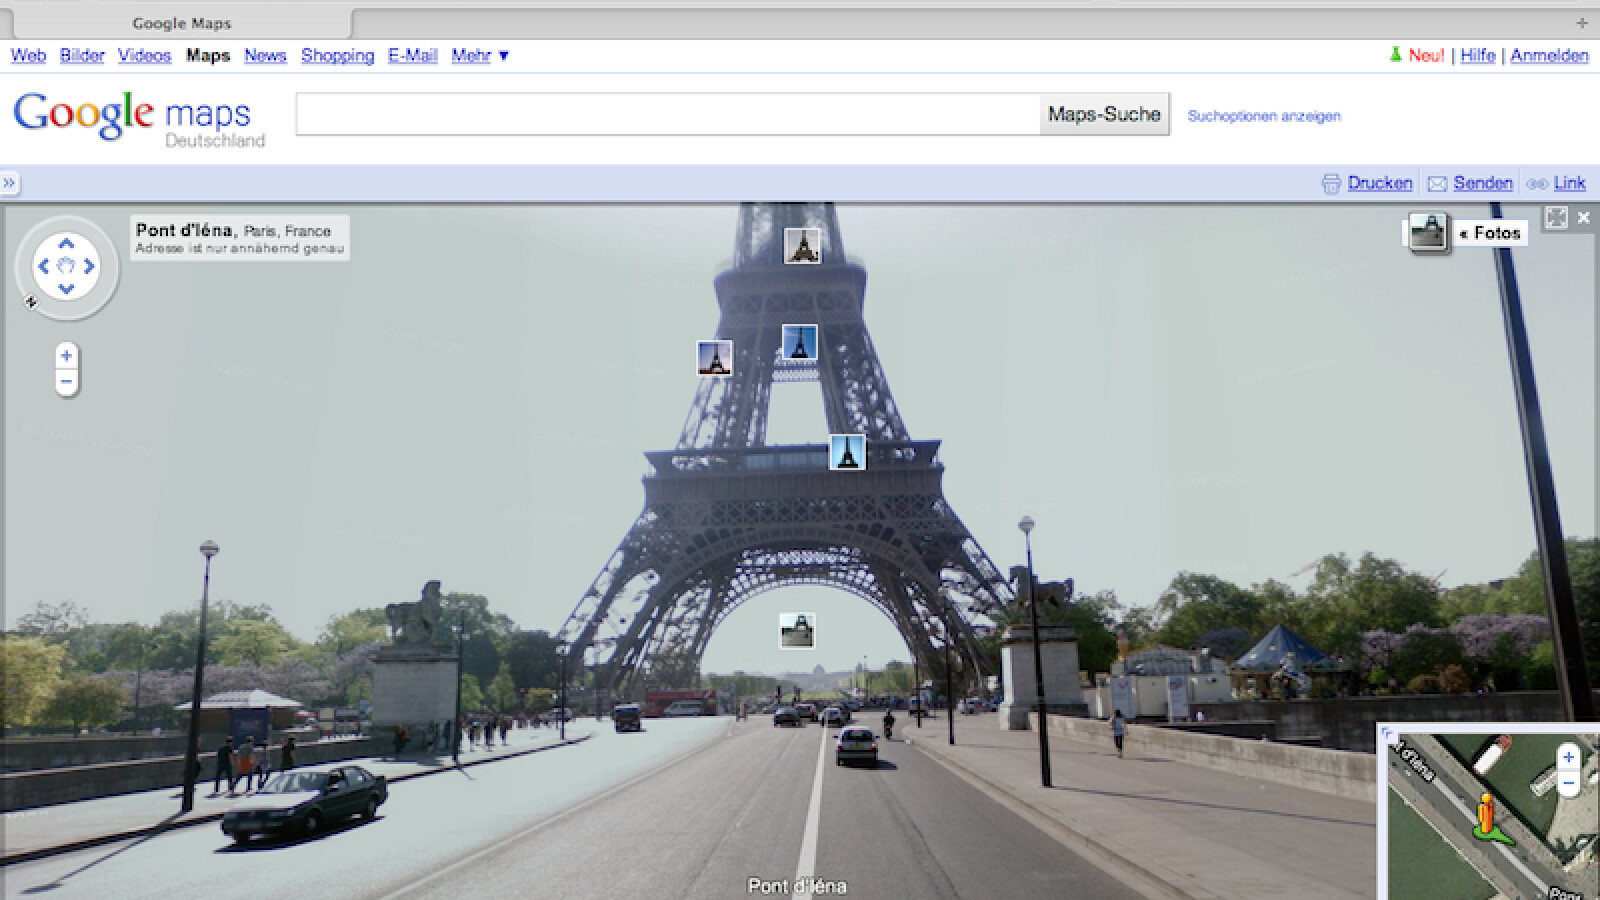Toggle fullscreen Street View mode

1556,217
